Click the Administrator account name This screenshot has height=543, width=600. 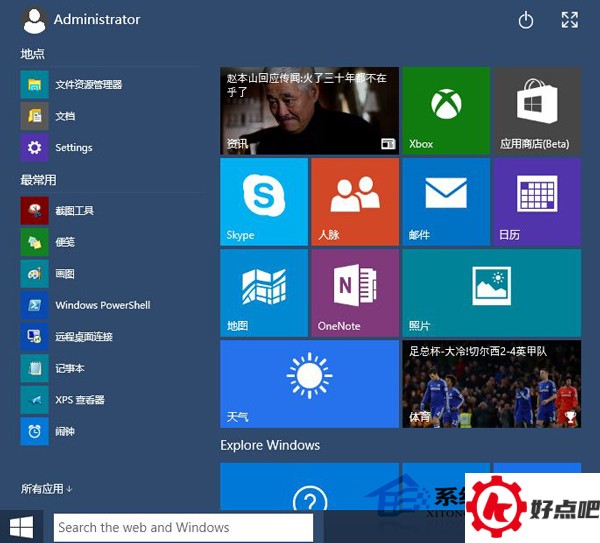(x=97, y=20)
